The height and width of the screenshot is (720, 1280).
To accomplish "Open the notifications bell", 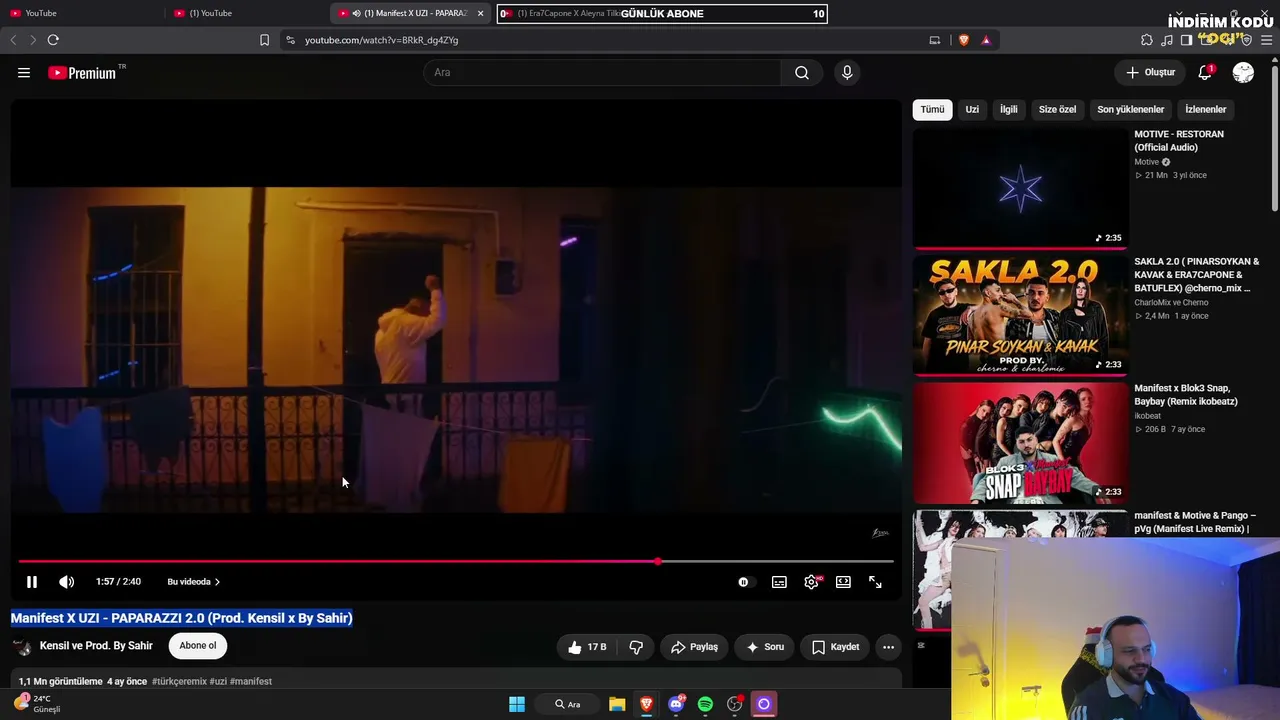I will pyautogui.click(x=1205, y=73).
